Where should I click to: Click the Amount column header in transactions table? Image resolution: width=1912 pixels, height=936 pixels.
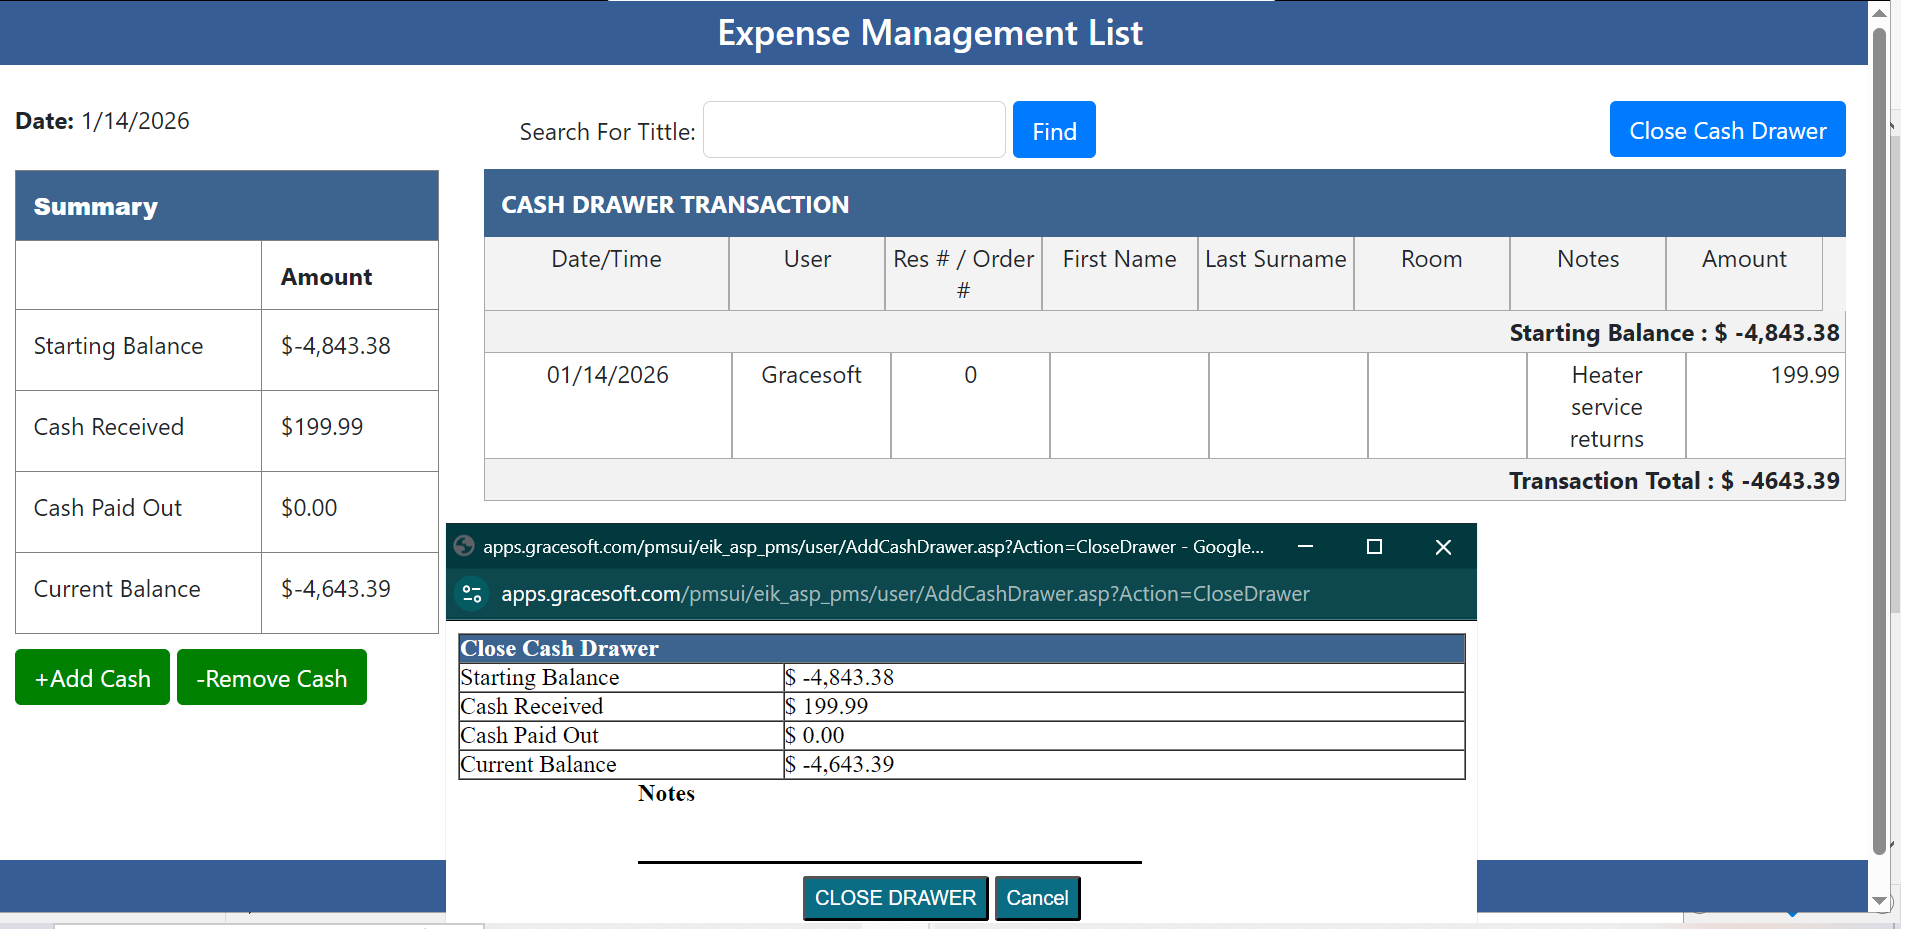click(x=1744, y=260)
